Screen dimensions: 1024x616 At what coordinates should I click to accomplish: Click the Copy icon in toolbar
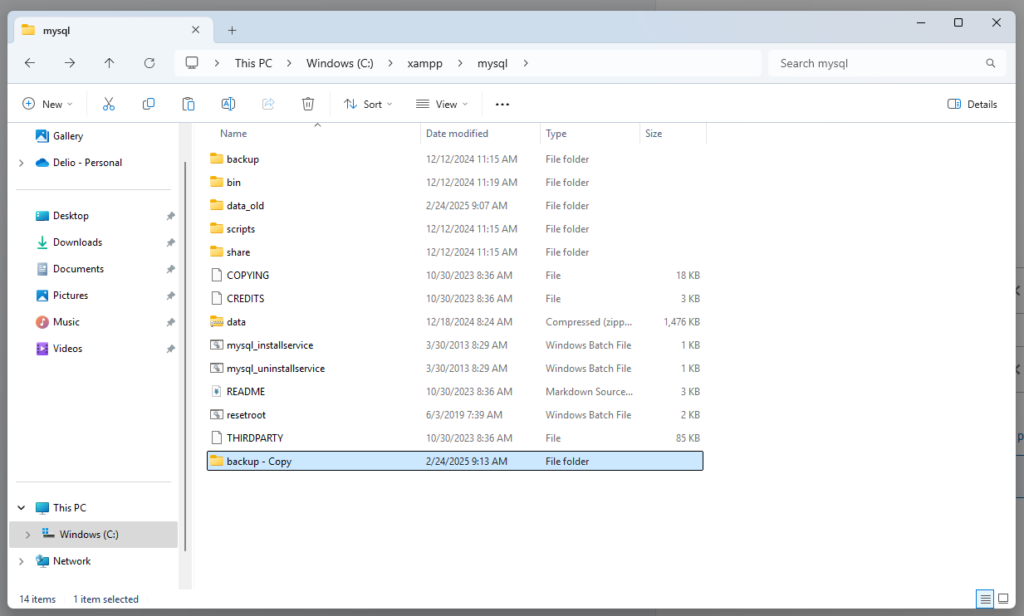149,104
